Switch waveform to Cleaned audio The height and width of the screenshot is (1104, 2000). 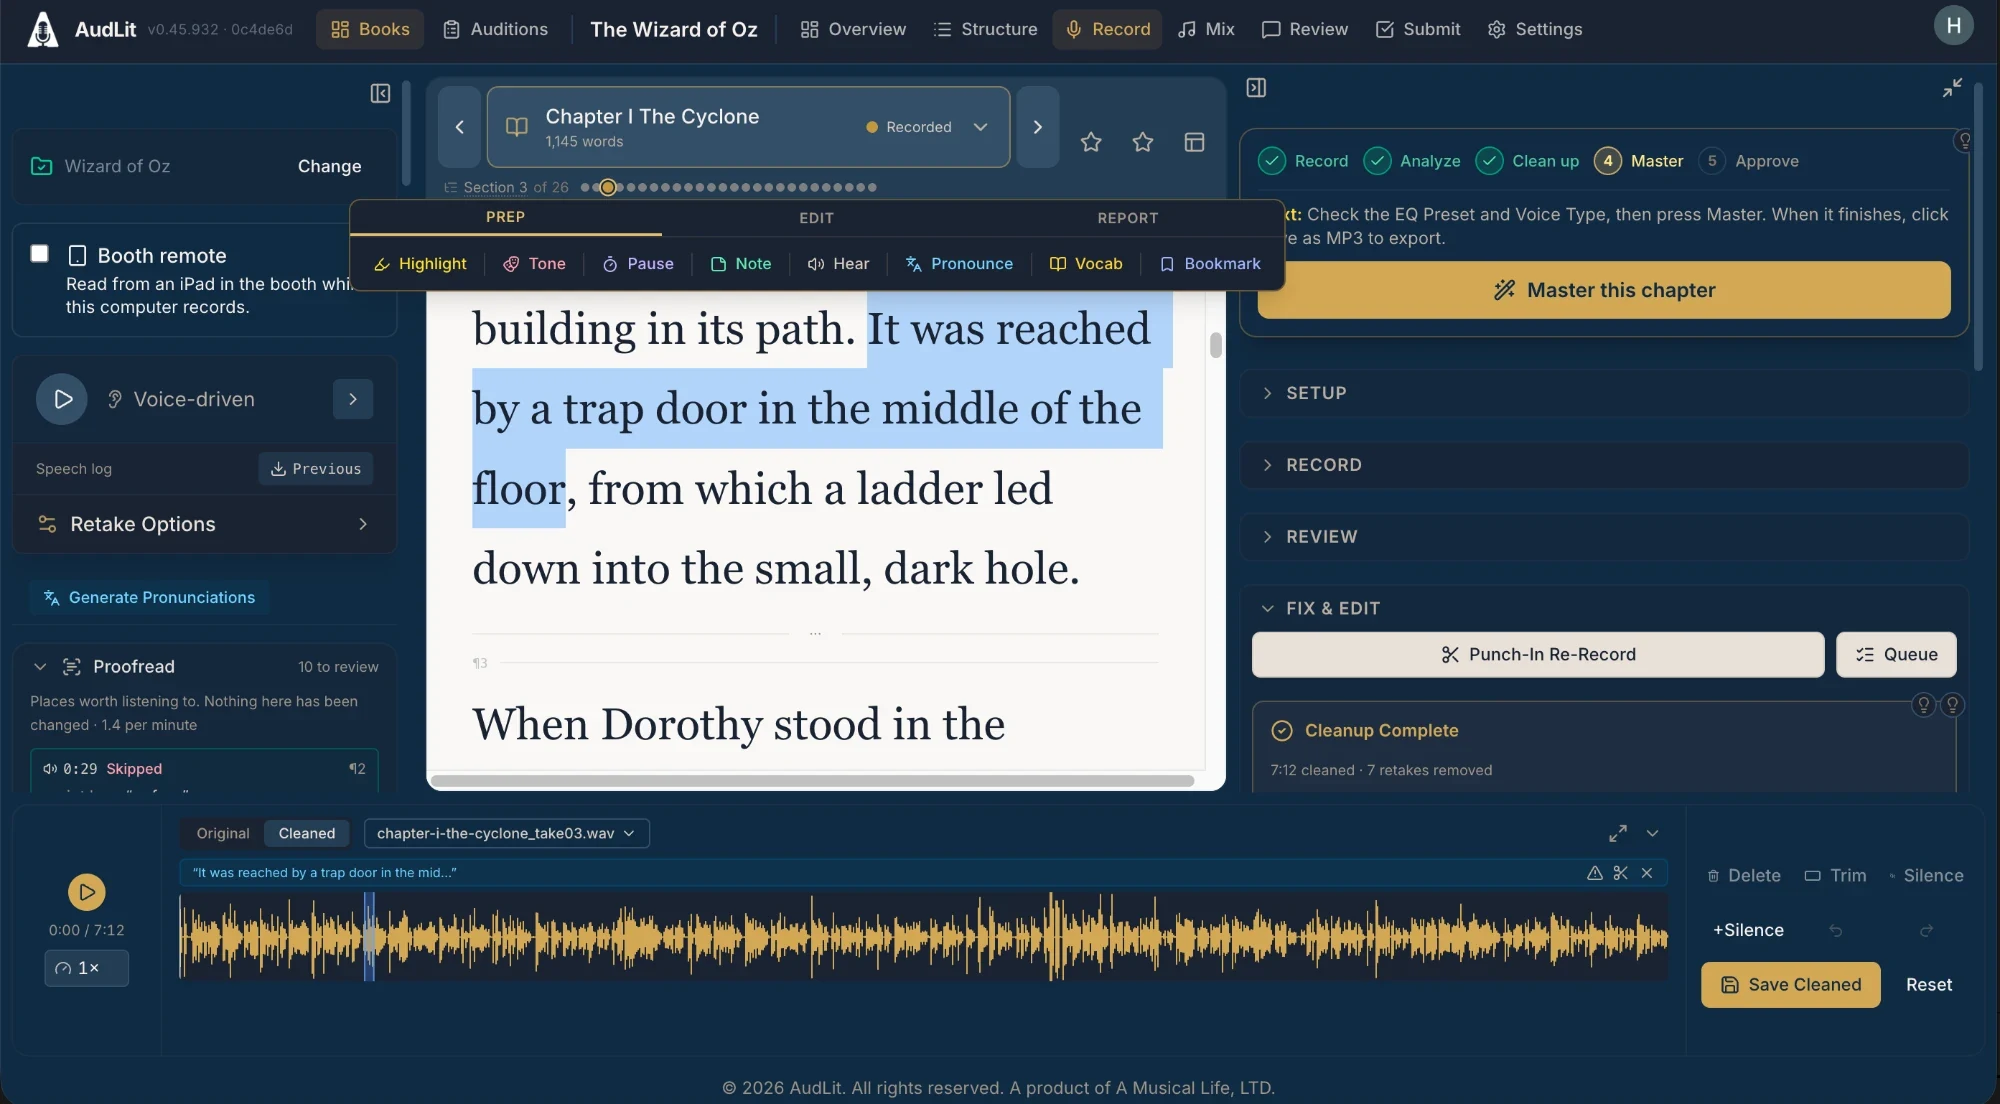coord(307,833)
